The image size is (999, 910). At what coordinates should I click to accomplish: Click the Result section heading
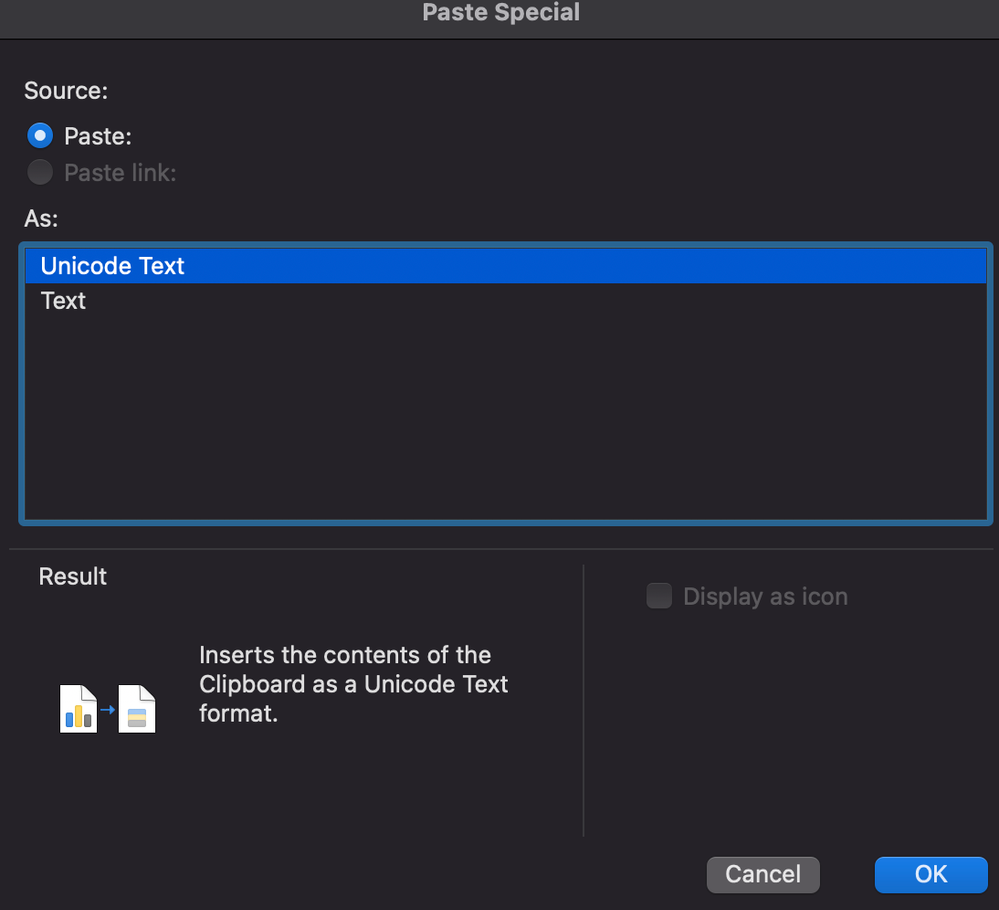(73, 577)
